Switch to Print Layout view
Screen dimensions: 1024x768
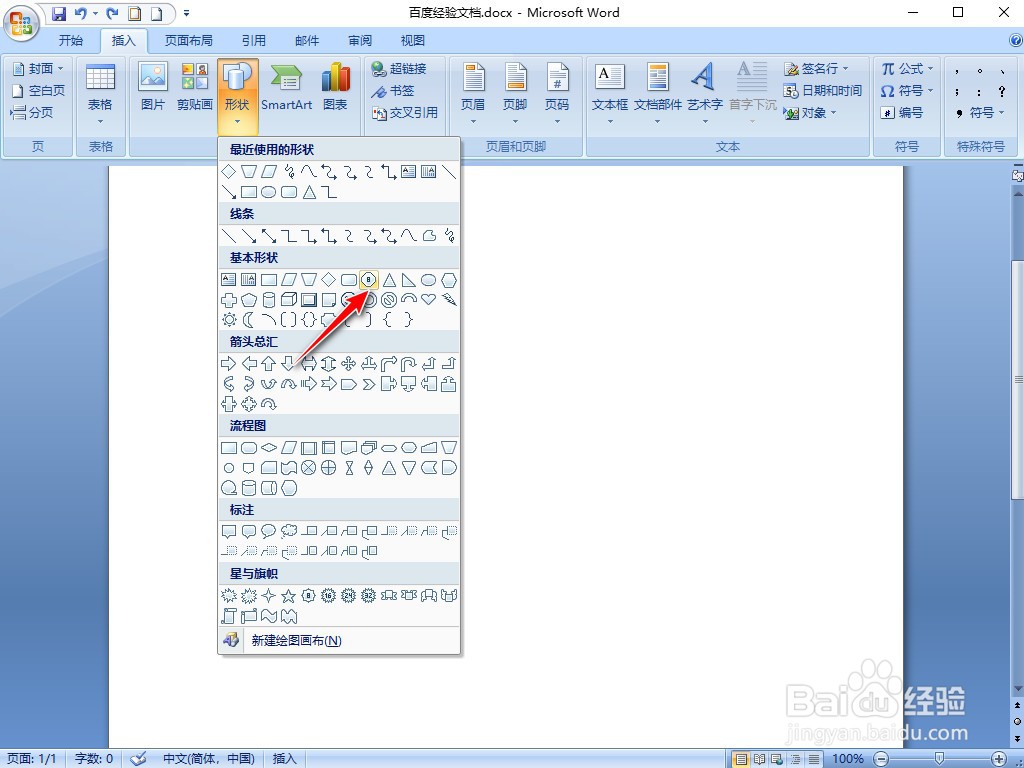[741, 759]
